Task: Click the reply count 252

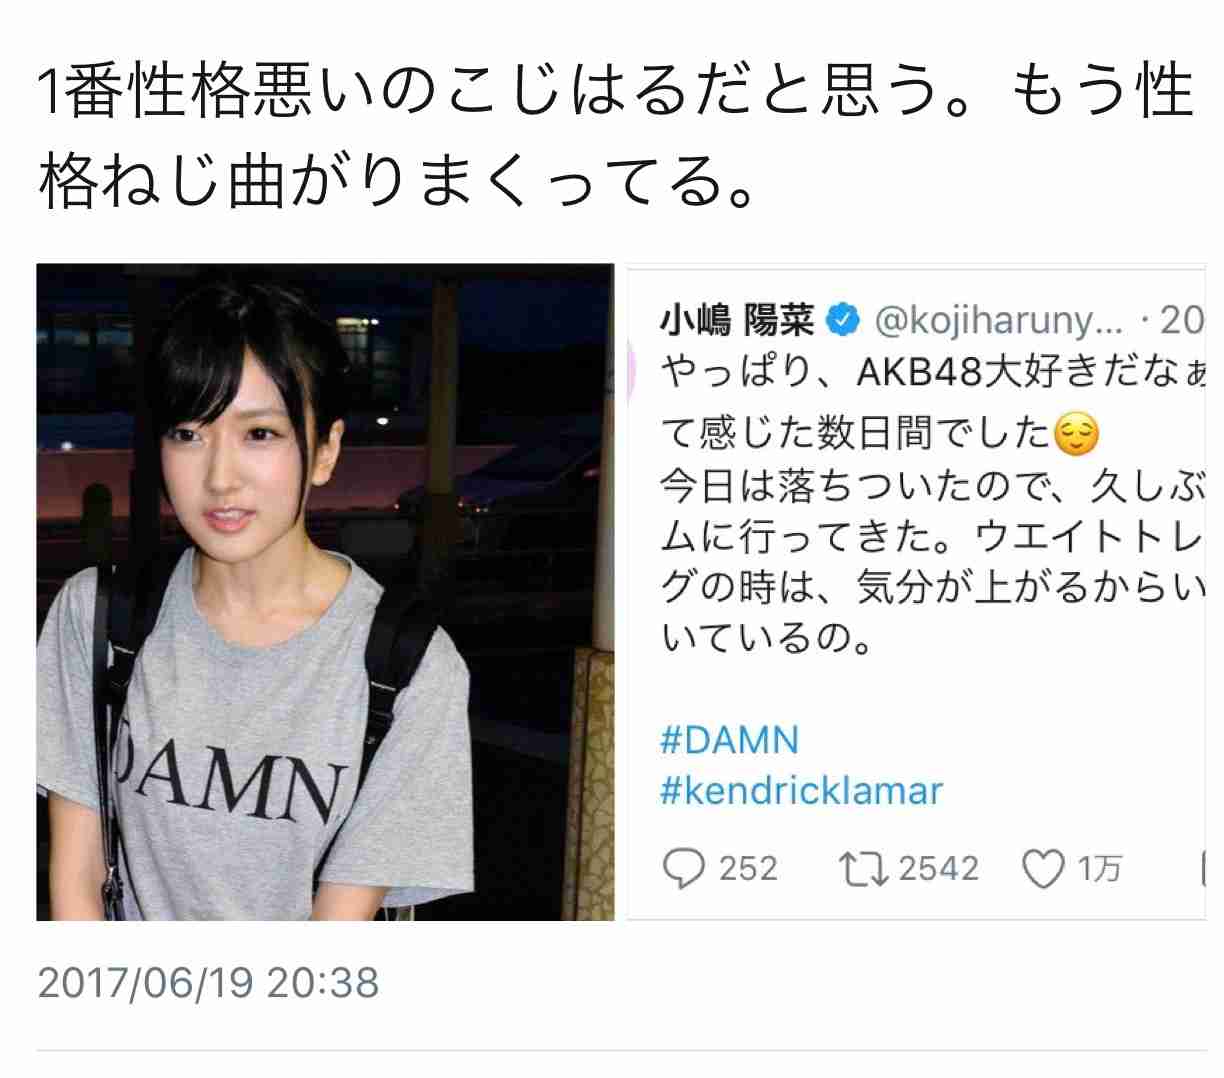Action: pos(748,868)
